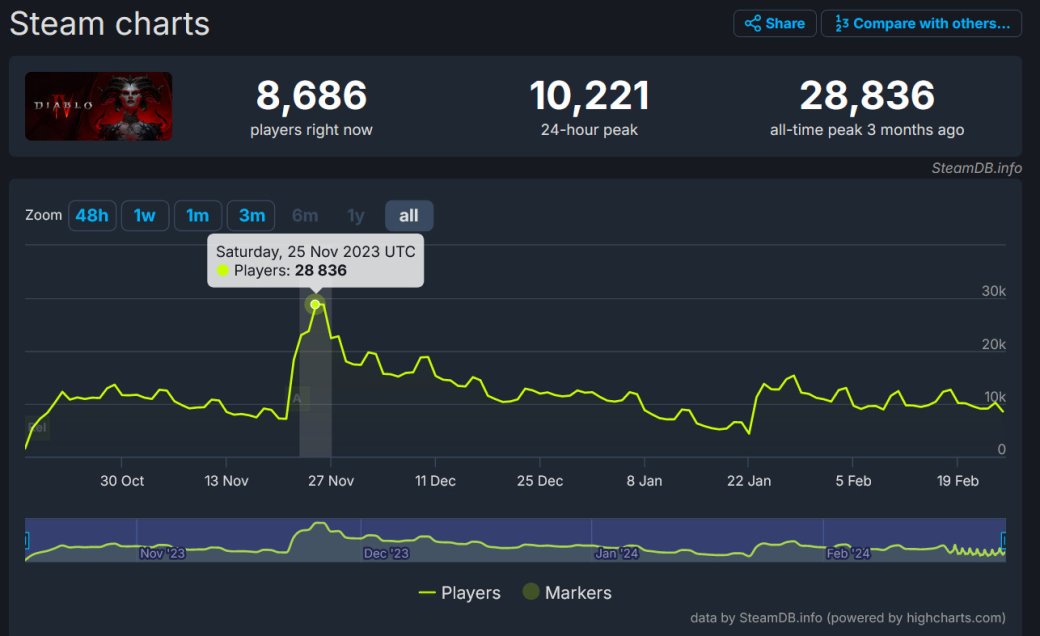The height and width of the screenshot is (636, 1040).
Task: Click the 30 Oct axis label
Action: [x=122, y=481]
